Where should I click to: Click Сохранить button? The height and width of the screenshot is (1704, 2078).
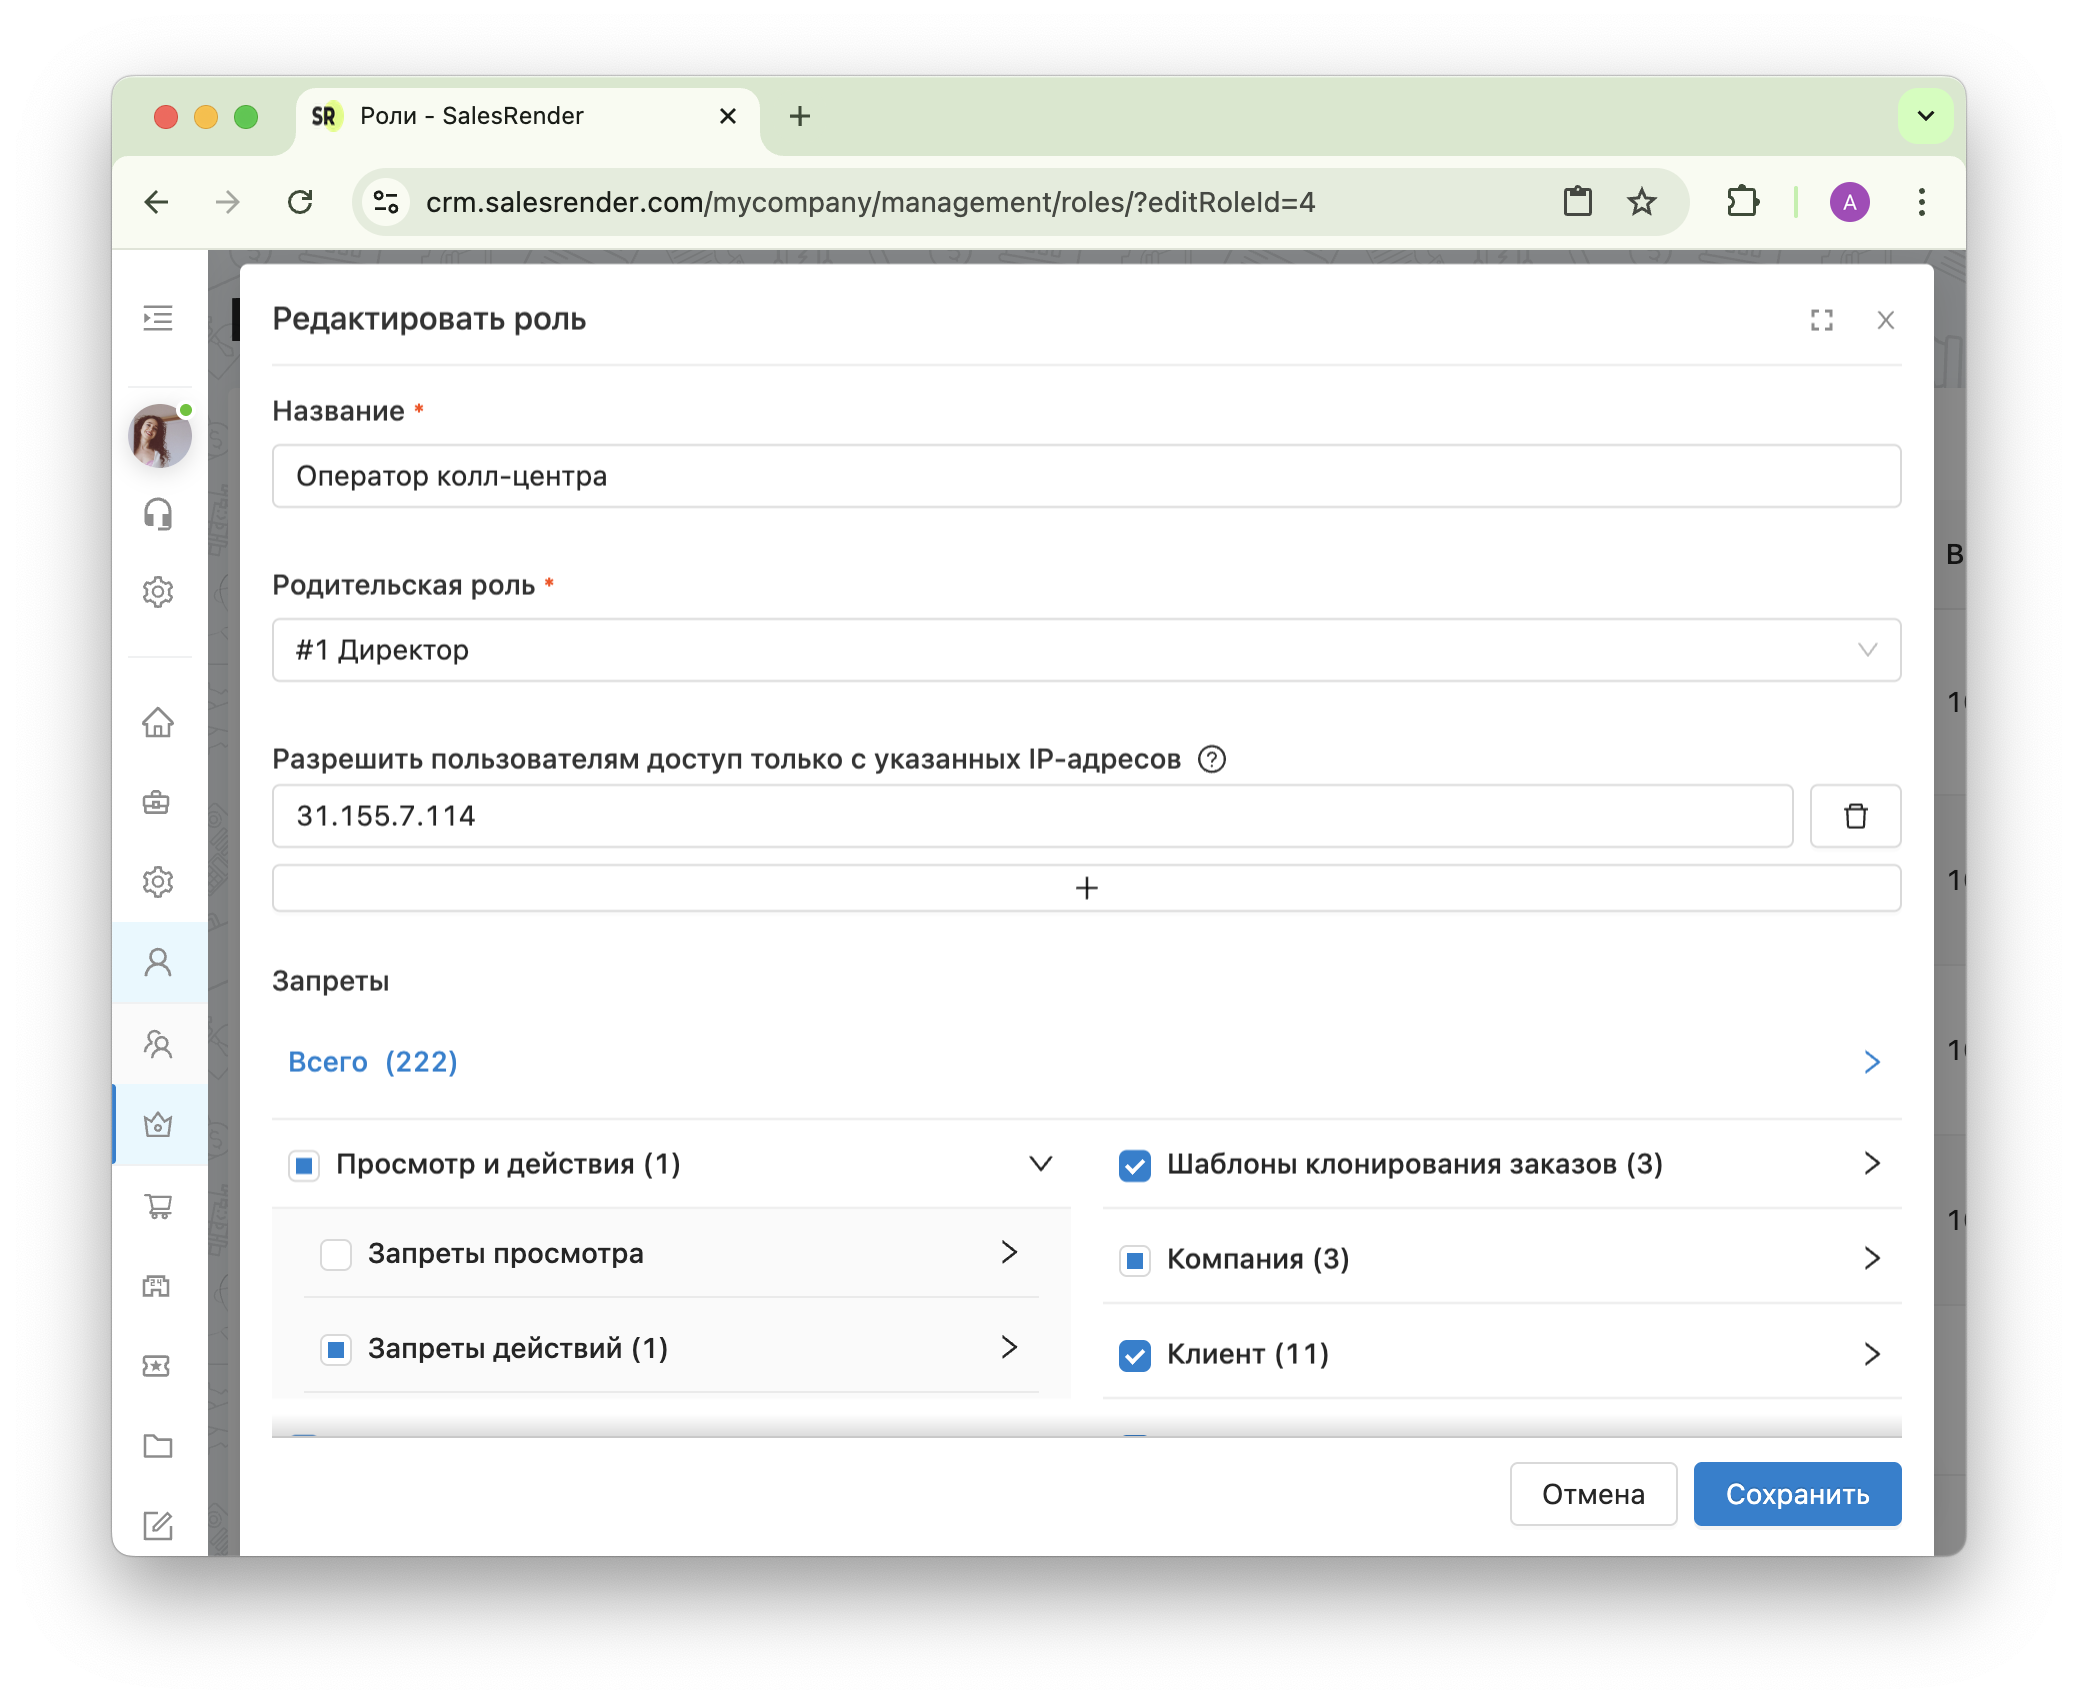pyautogui.click(x=1797, y=1494)
